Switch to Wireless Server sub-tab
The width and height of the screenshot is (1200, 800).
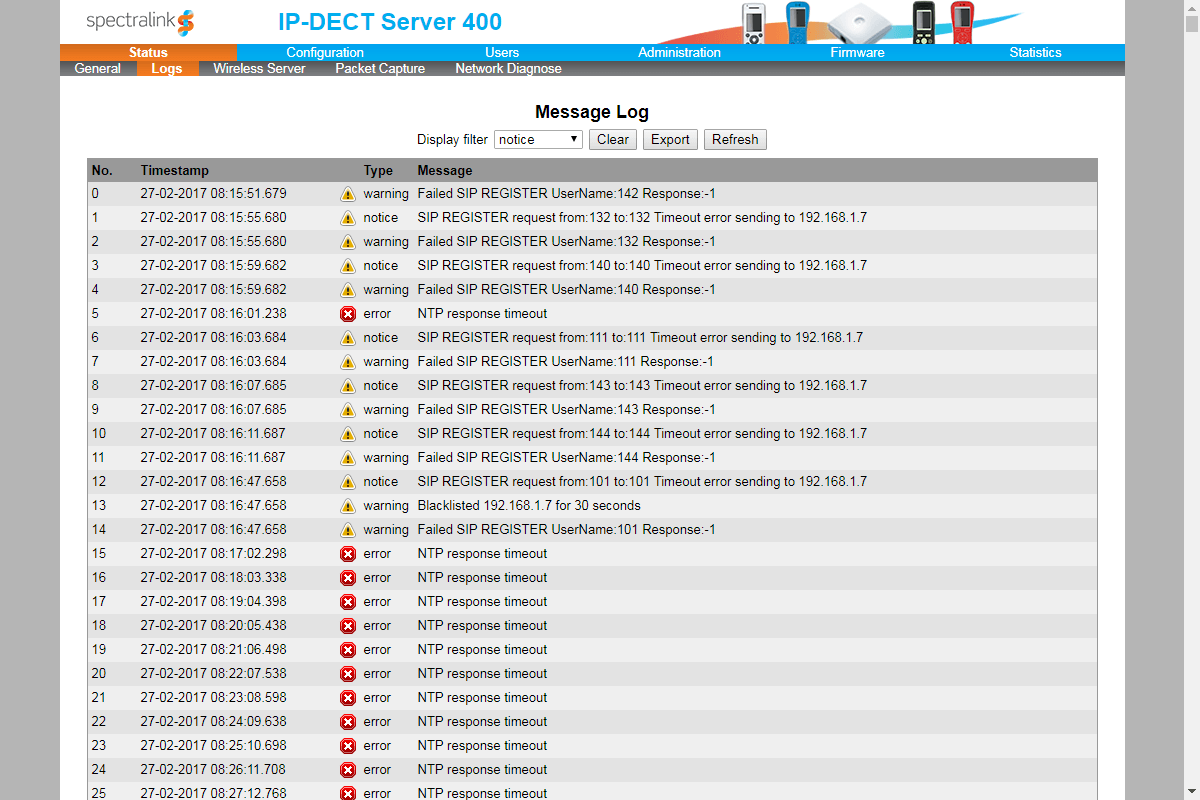[259, 69]
